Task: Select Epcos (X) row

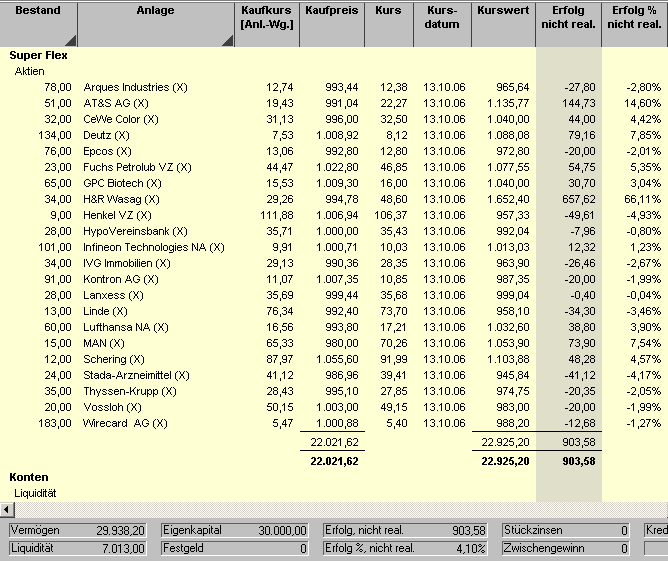Action: point(334,151)
